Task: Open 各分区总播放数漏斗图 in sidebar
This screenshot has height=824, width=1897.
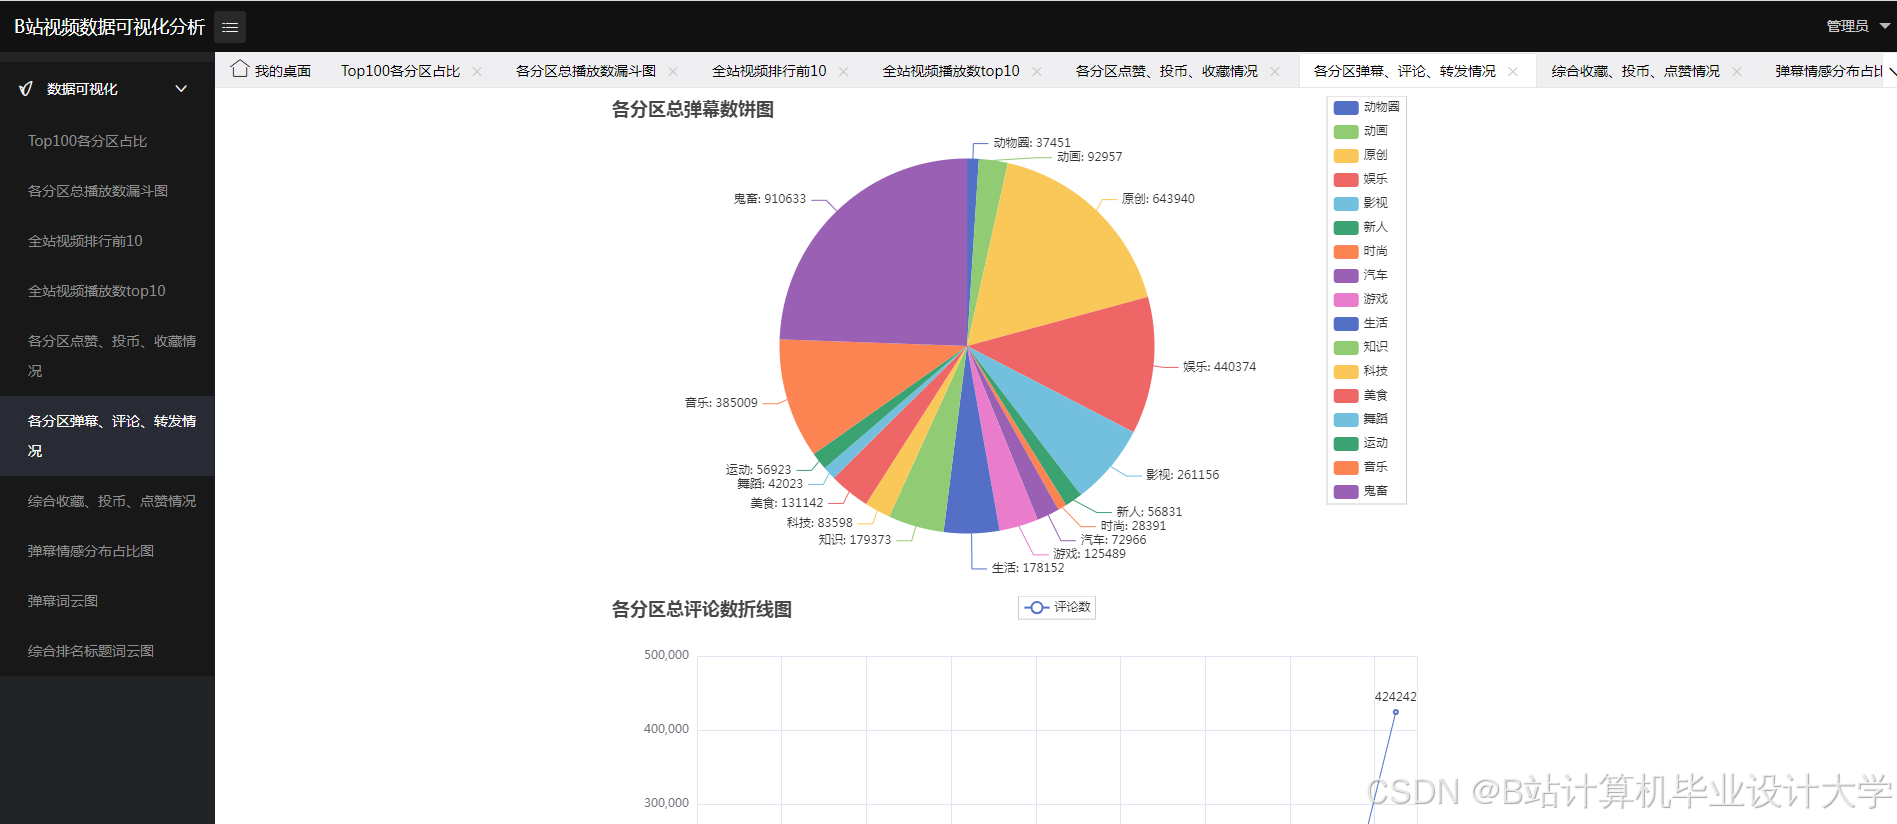Action: (107, 191)
